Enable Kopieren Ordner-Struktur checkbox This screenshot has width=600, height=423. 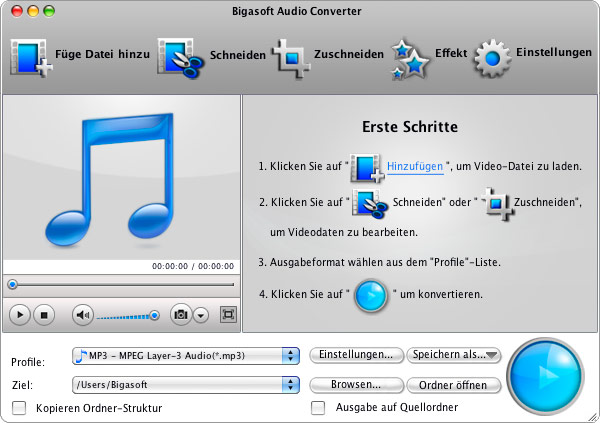[x=19, y=408]
